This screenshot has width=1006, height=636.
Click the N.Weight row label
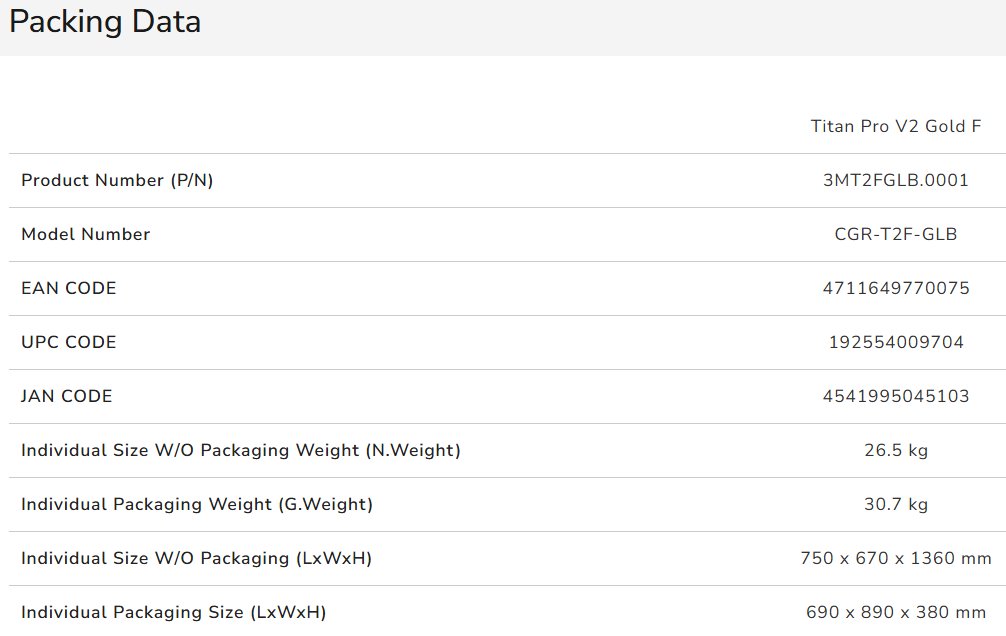pyautogui.click(x=241, y=451)
